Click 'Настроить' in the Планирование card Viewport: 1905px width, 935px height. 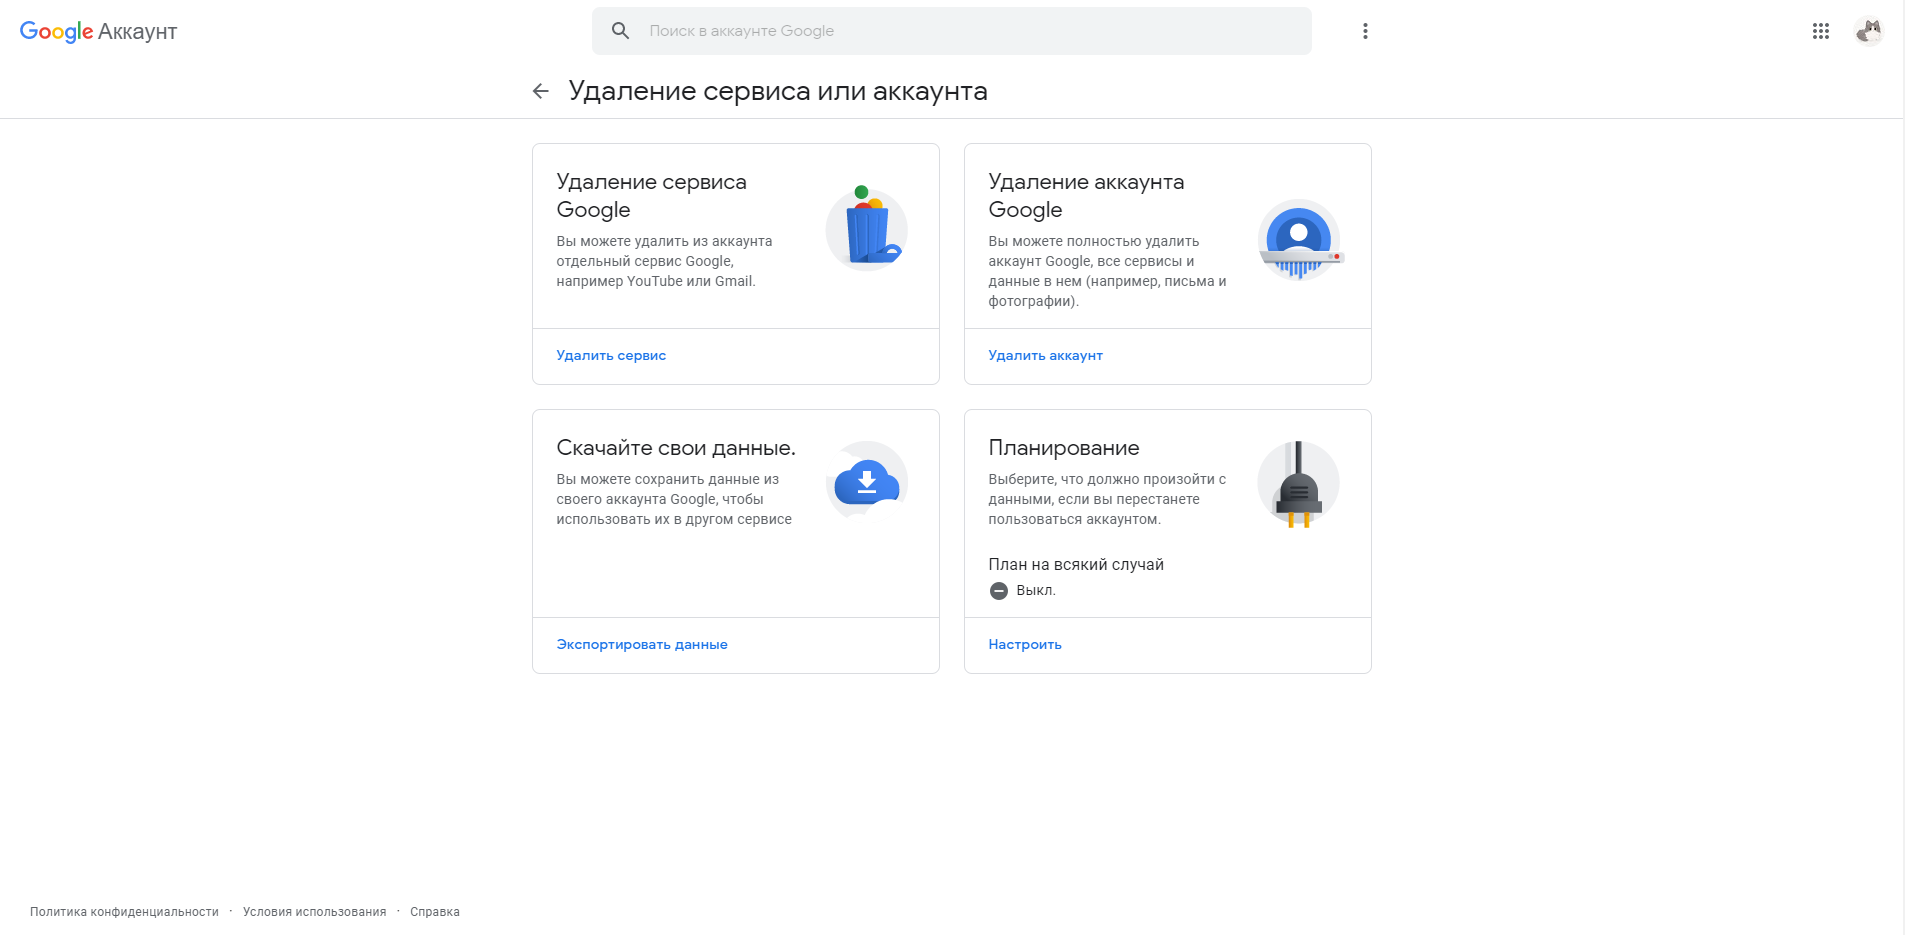pos(1025,645)
